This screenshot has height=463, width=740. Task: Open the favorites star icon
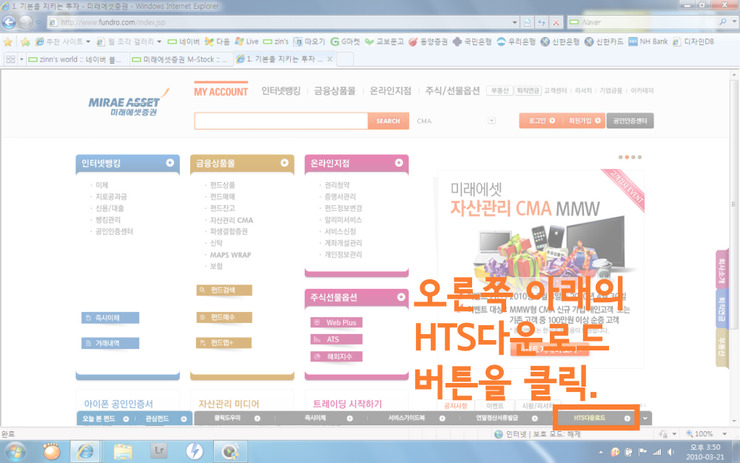(x=8, y=42)
